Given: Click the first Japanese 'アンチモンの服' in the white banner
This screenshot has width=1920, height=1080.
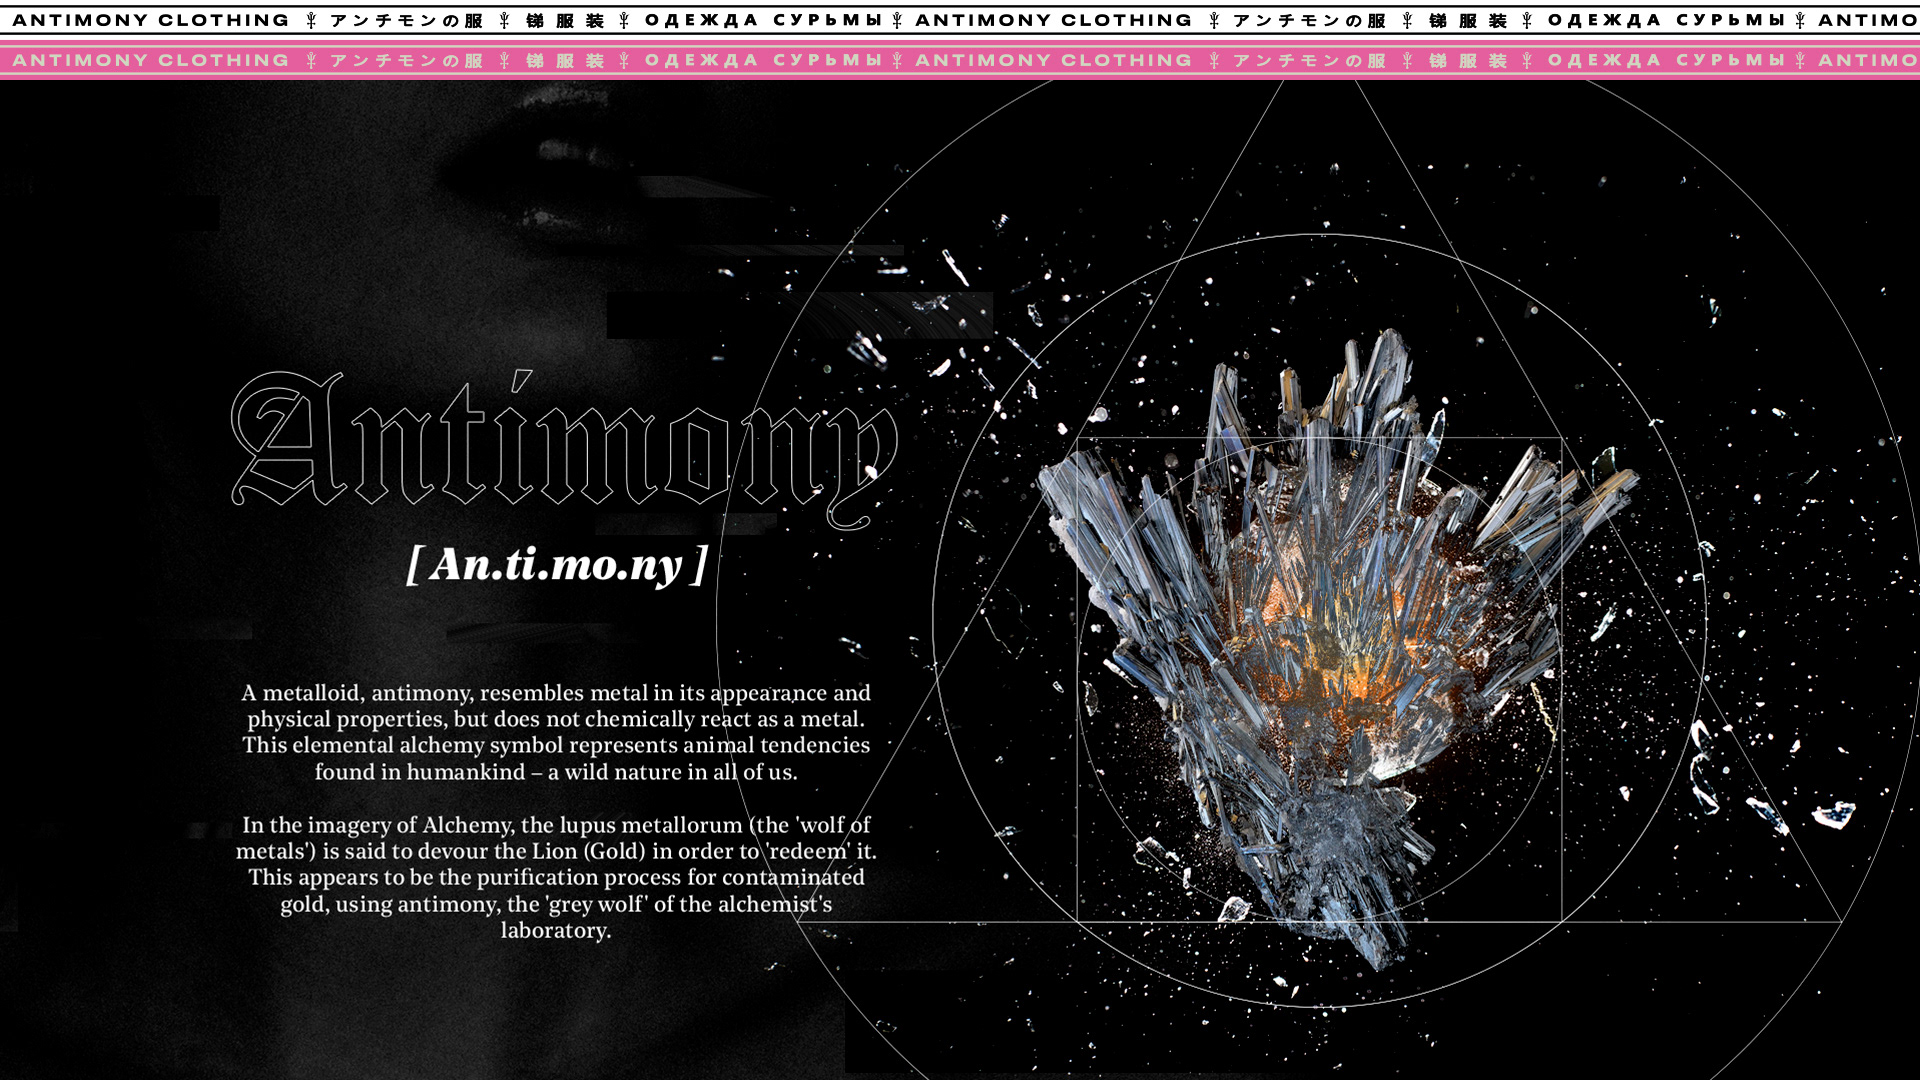Looking at the screenshot, I should [407, 20].
